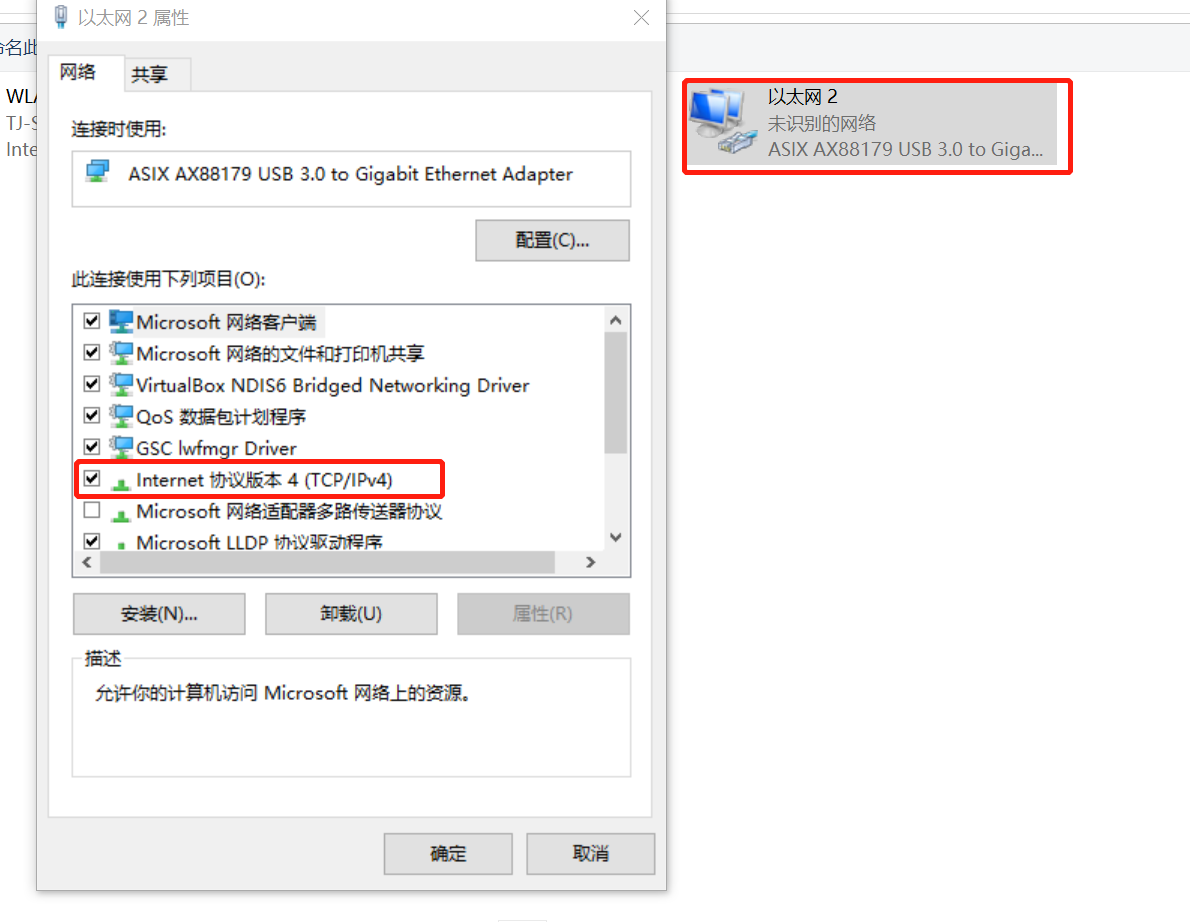Click the 以太网 2 network adapter icon
The width and height of the screenshot is (1190, 922).
click(722, 121)
